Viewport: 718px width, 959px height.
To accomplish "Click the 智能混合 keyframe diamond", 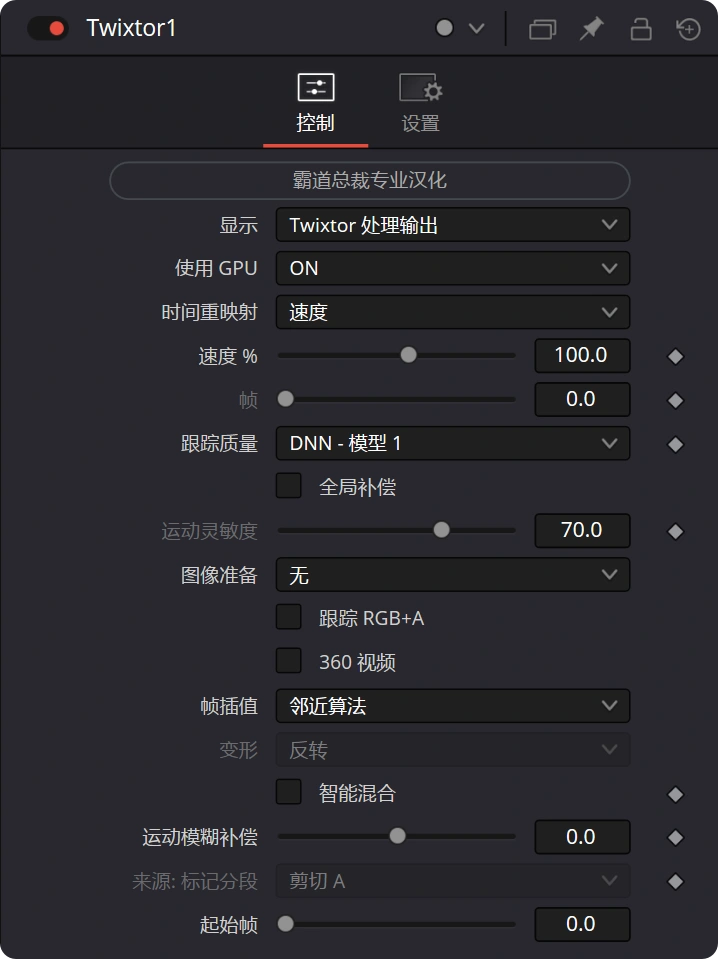I will [675, 794].
